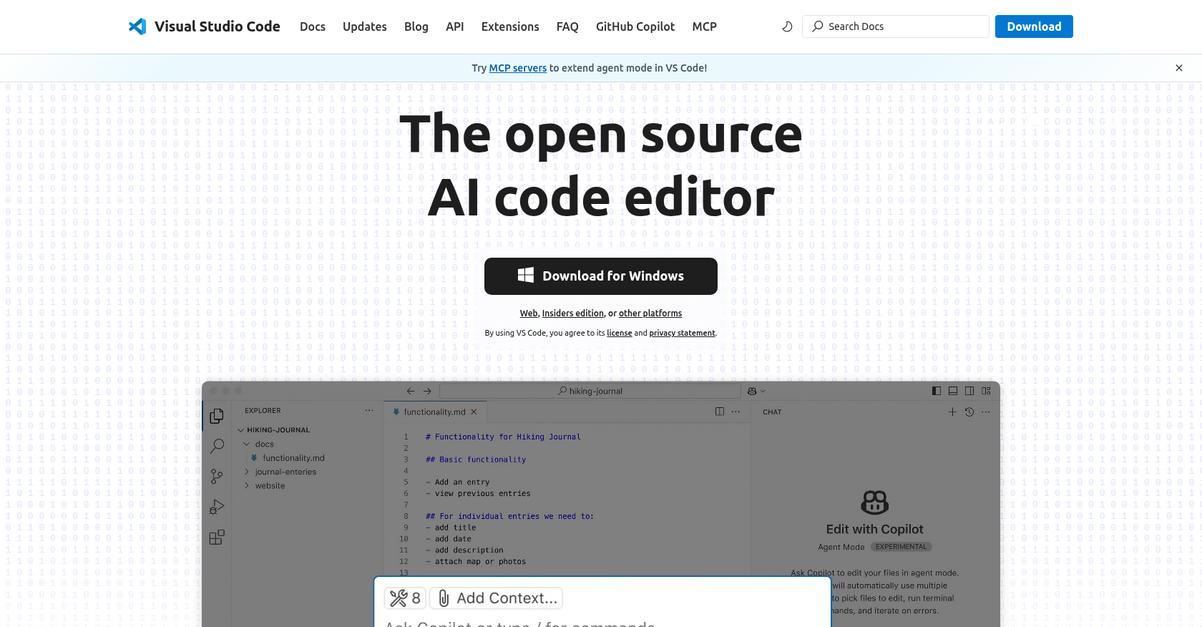
Task: Click the EXPLORER panel title
Action: (263, 411)
